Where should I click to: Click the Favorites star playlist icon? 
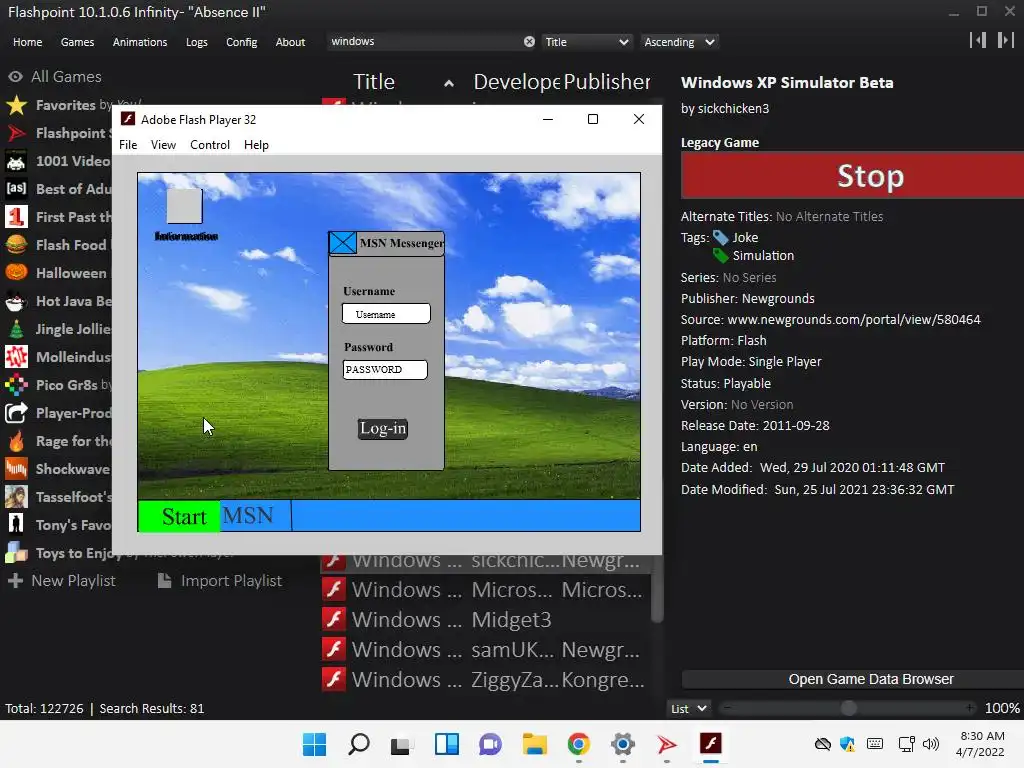tap(16, 105)
